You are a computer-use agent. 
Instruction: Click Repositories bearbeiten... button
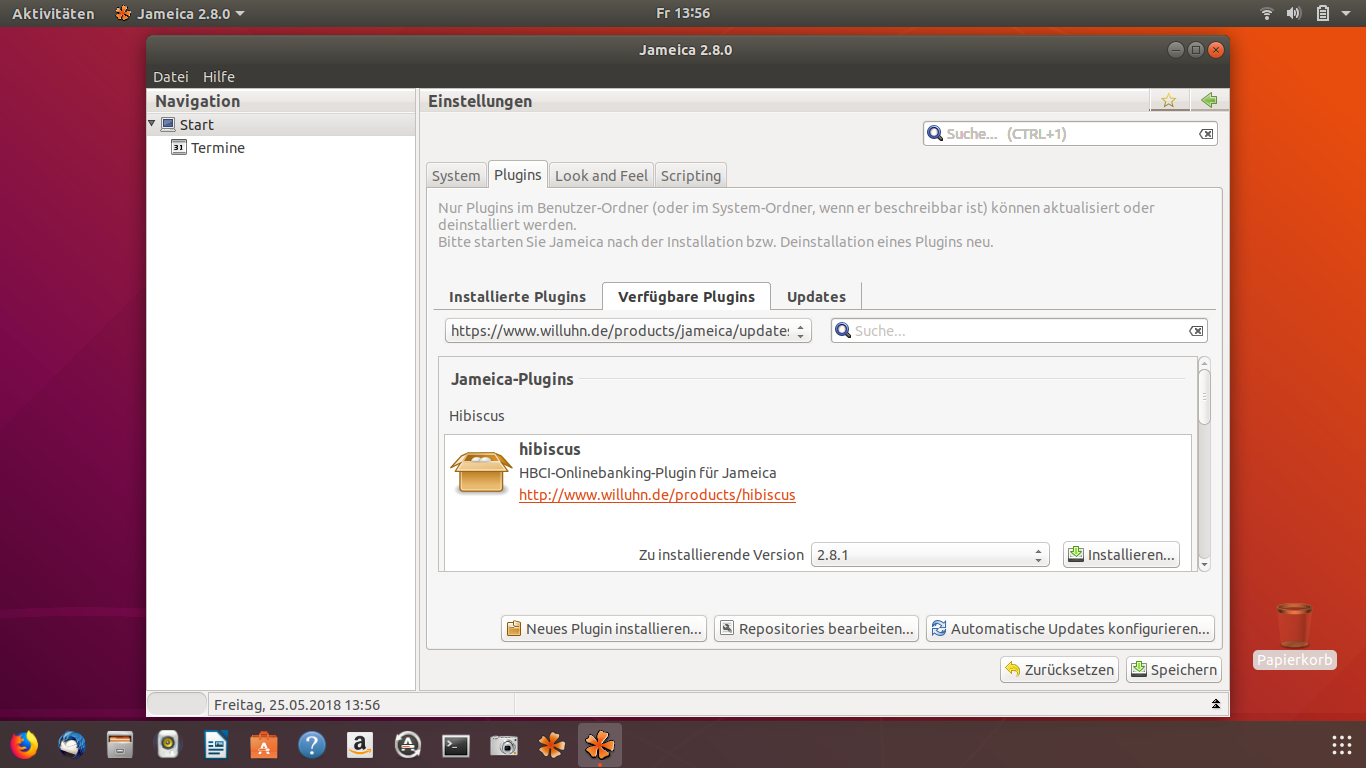tap(816, 629)
